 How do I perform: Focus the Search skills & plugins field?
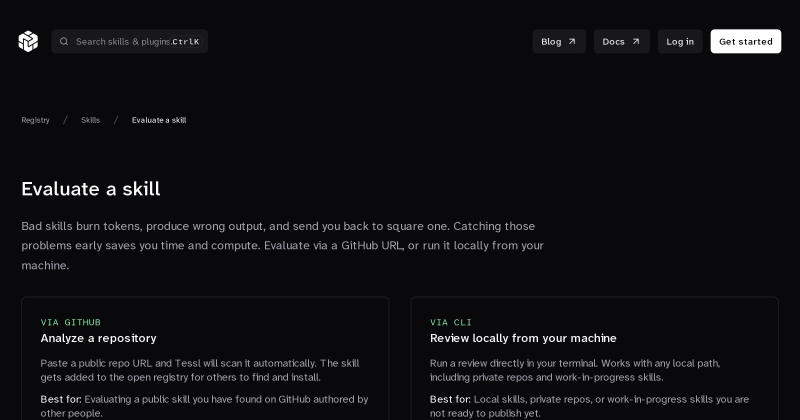pyautogui.click(x=130, y=41)
